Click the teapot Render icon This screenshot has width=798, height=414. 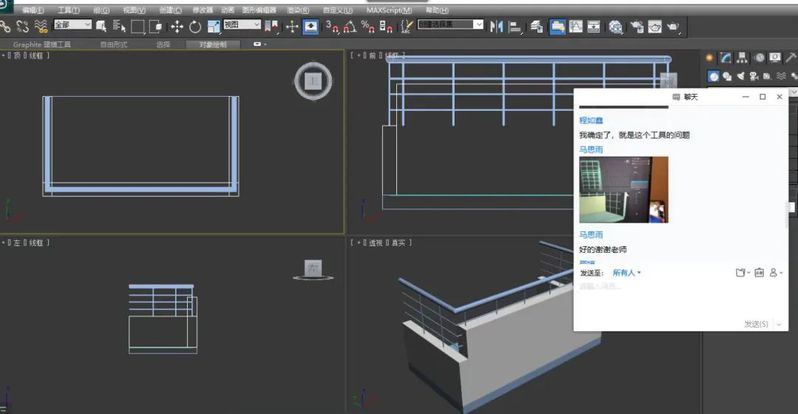click(673, 27)
